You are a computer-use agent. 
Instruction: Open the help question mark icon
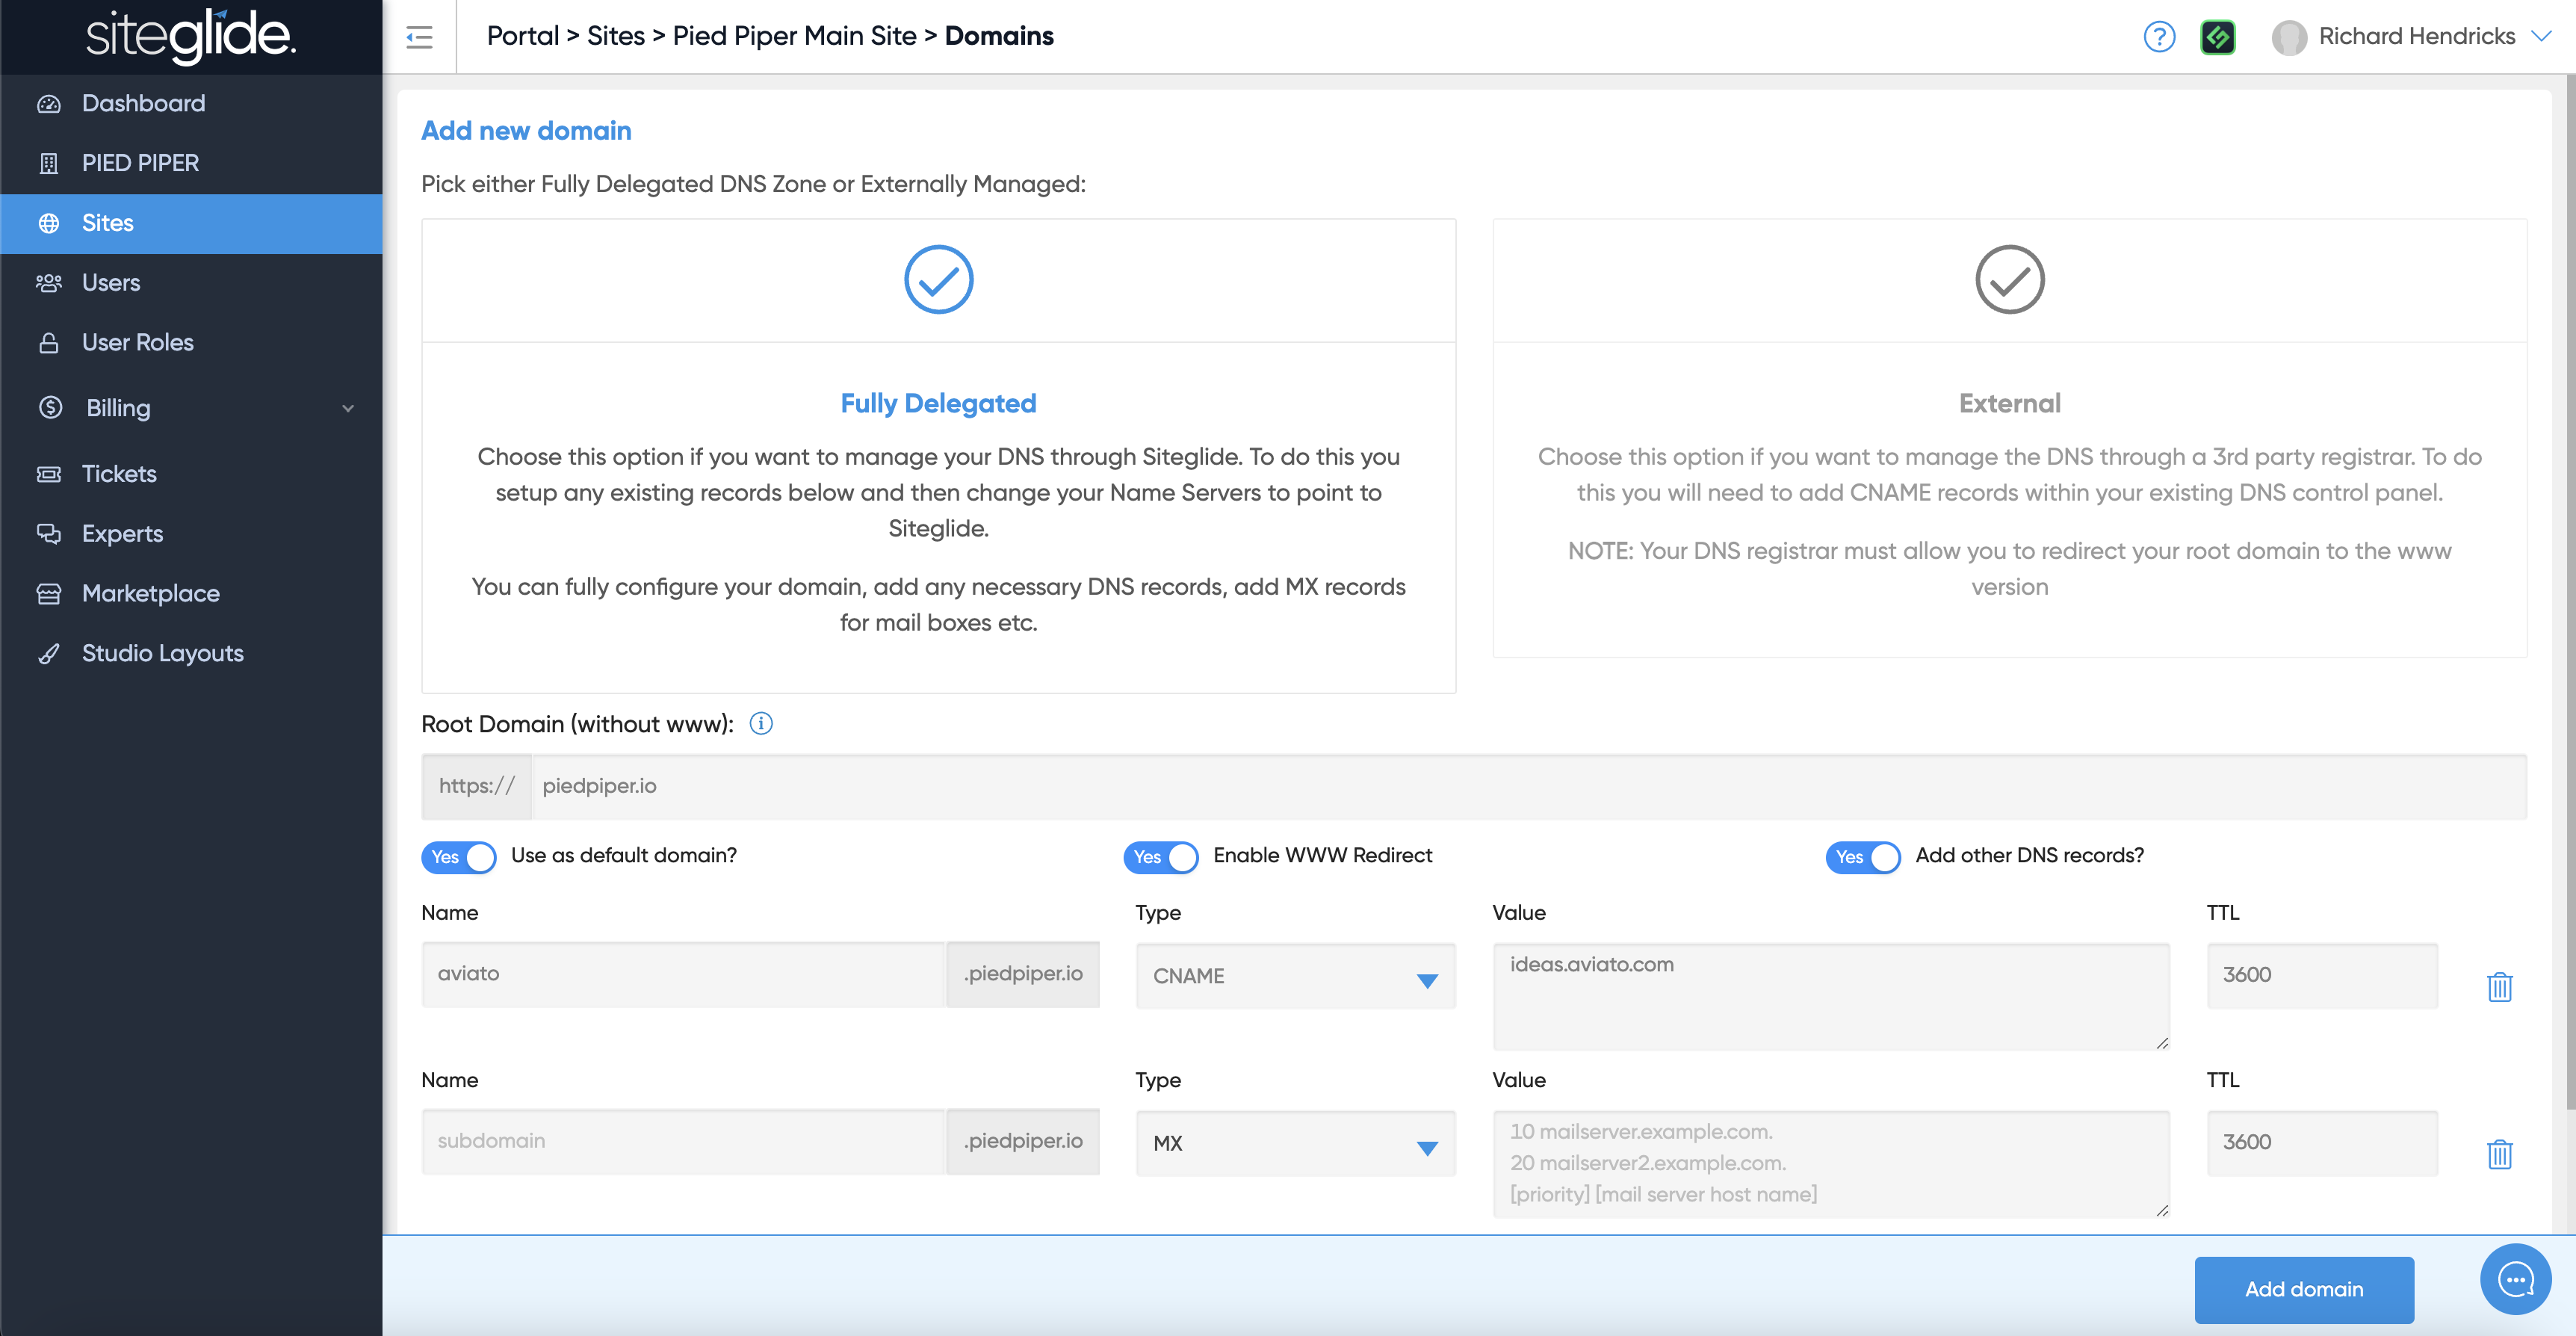(x=2159, y=37)
